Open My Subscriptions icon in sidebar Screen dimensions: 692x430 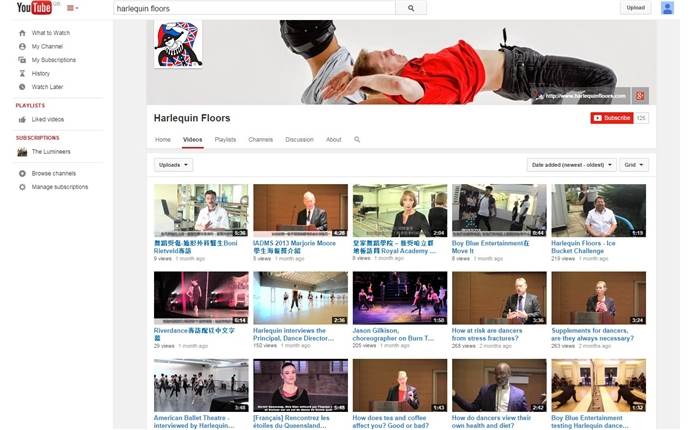[x=22, y=60]
